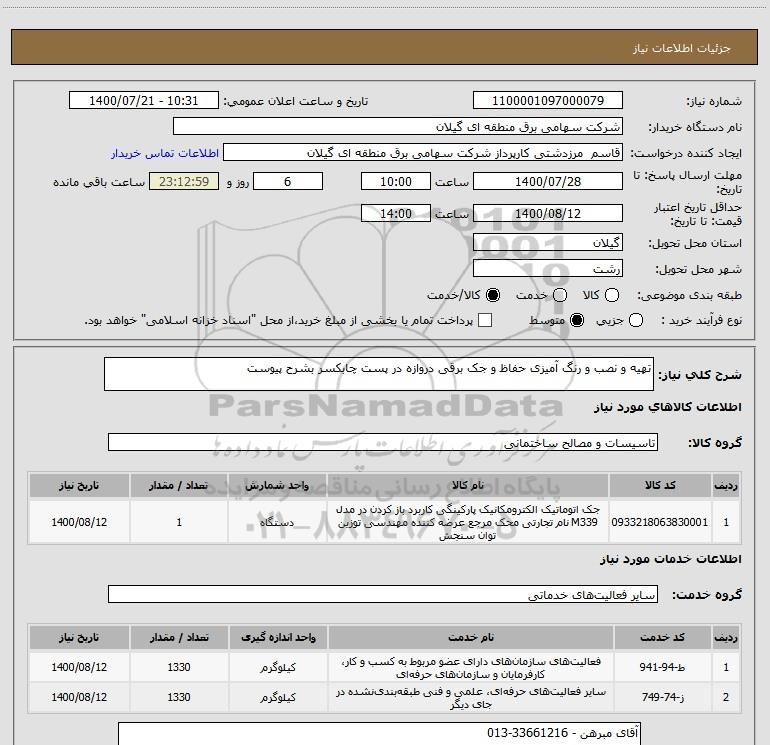Click service code ز-74-749

point(662,697)
